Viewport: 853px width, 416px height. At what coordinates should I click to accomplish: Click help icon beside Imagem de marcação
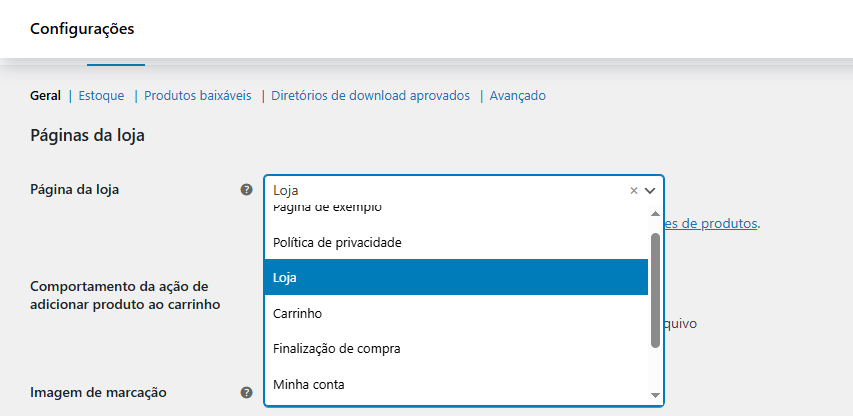(246, 393)
